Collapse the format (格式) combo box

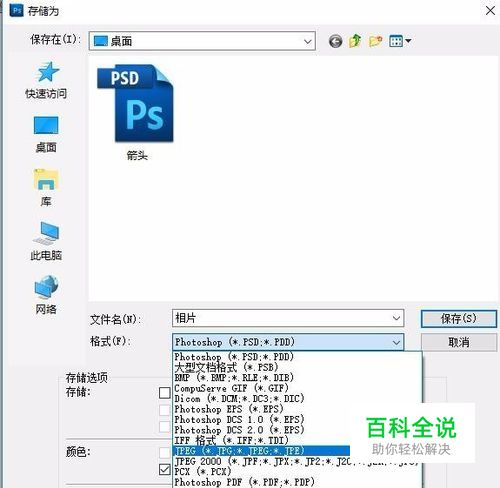pos(396,342)
